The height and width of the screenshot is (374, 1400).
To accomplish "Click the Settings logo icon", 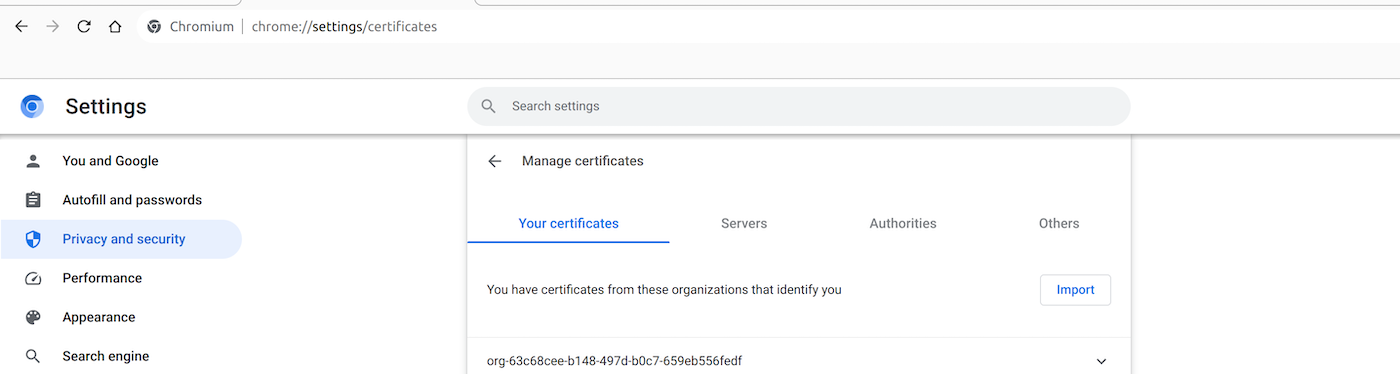I will pos(32,106).
